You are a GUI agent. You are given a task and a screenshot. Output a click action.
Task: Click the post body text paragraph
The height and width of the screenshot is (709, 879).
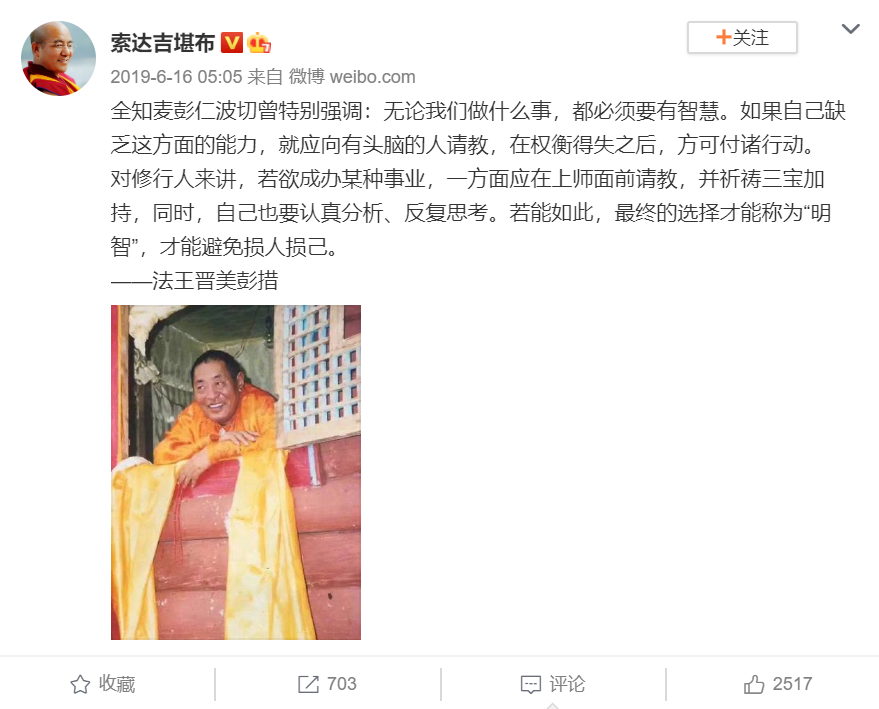click(x=478, y=179)
